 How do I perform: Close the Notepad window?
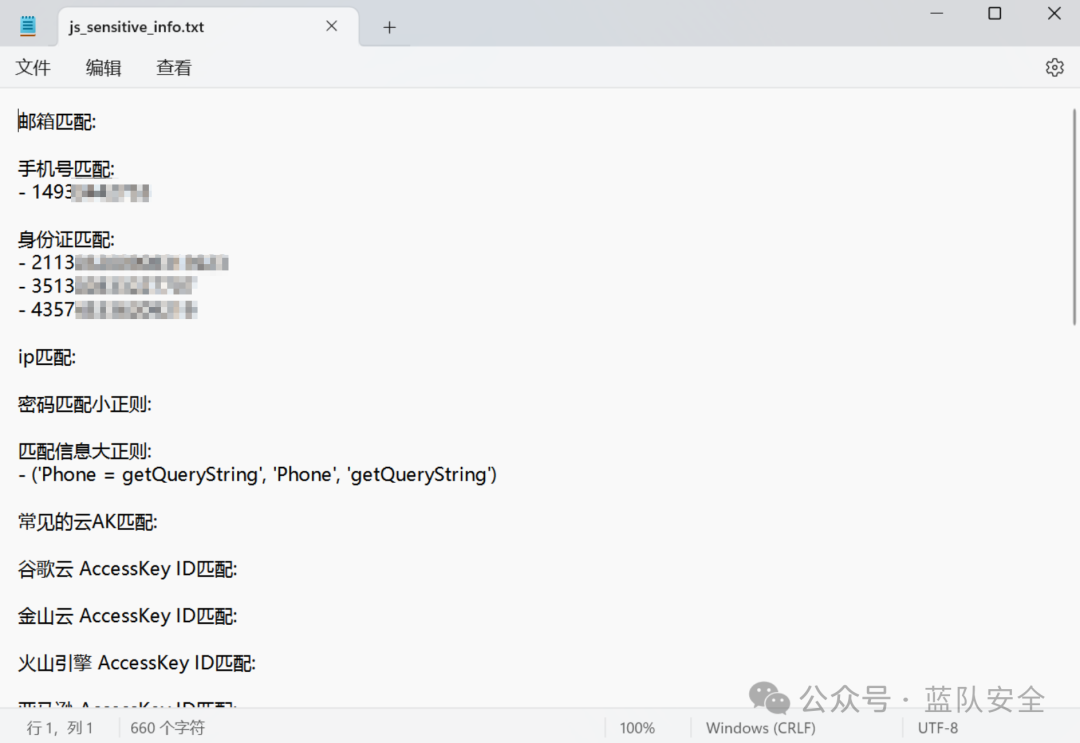coord(1054,13)
